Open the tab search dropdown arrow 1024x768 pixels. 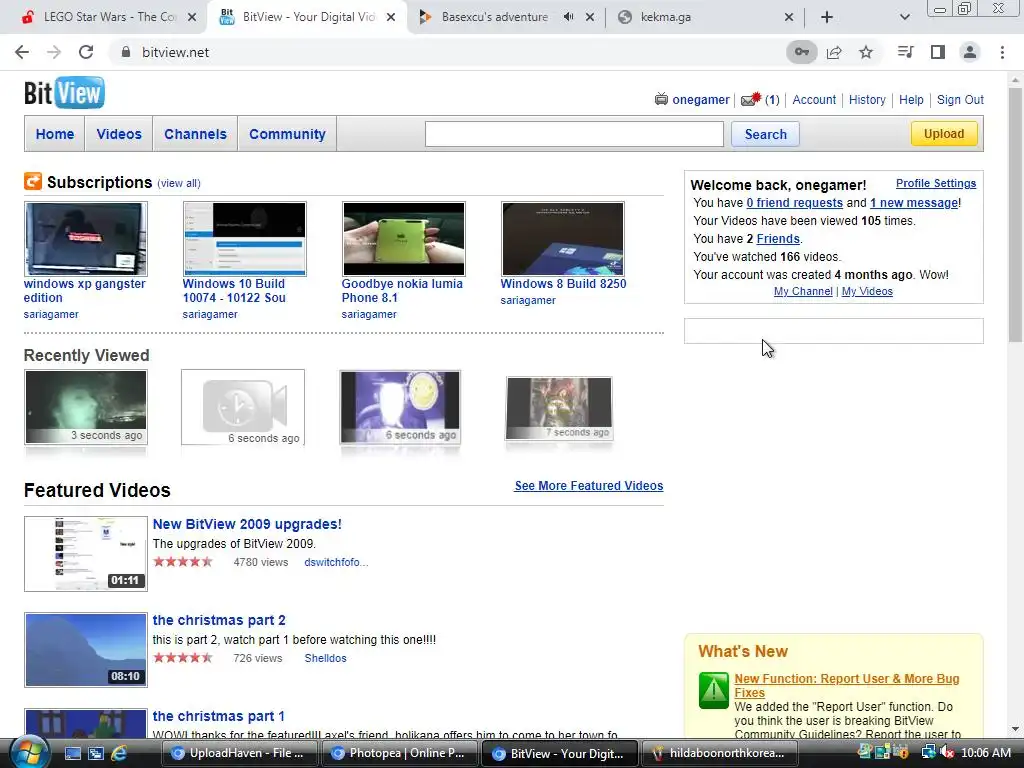pos(904,17)
